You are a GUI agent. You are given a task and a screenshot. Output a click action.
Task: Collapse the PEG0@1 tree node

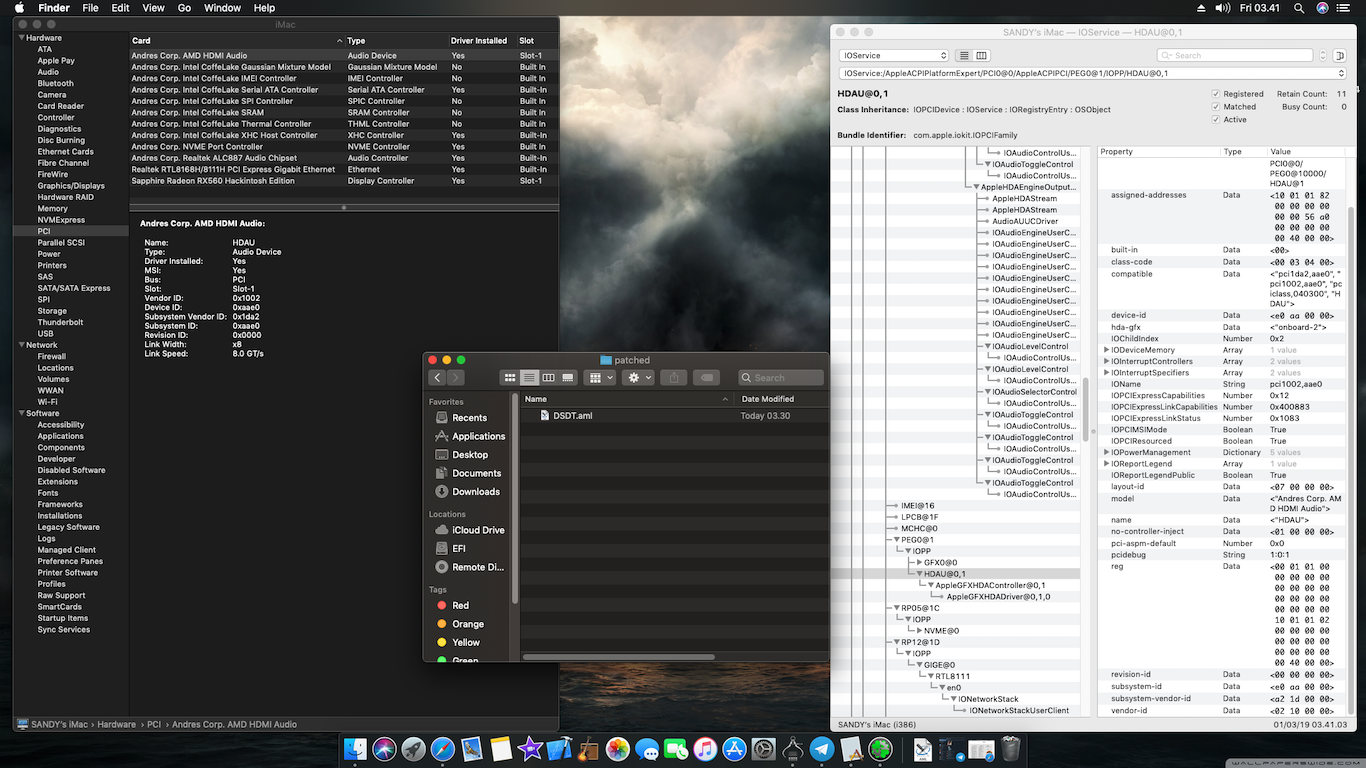pyautogui.click(x=895, y=540)
